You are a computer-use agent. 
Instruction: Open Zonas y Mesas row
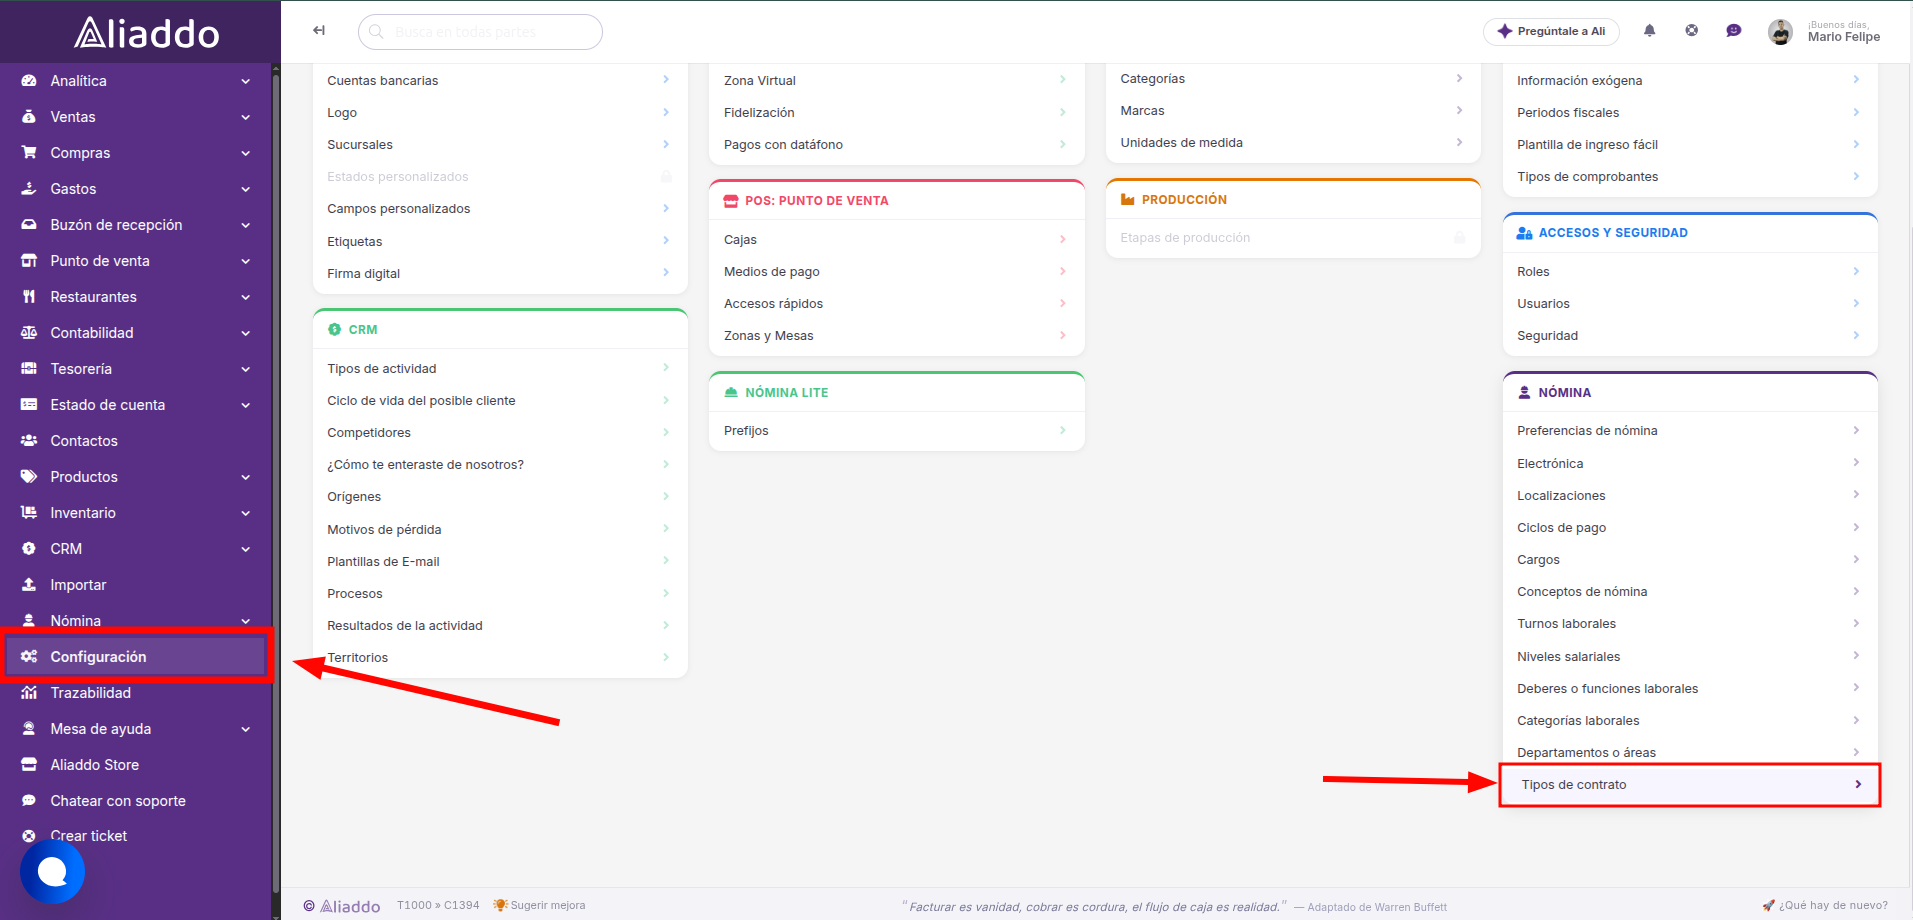click(896, 336)
